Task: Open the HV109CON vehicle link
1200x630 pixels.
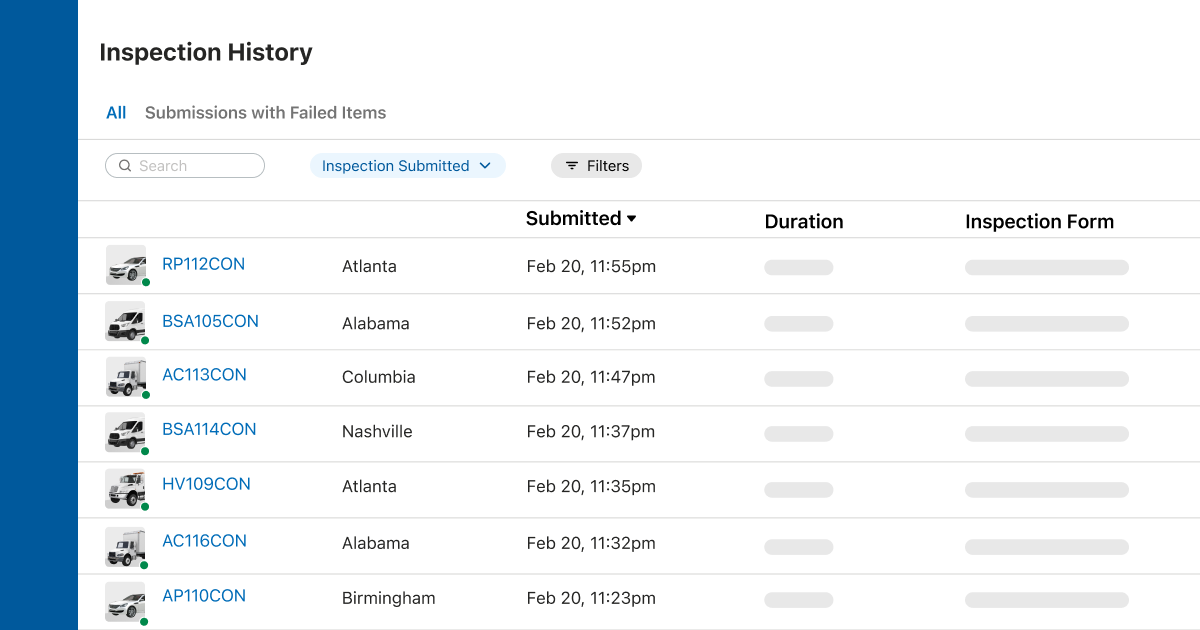Action: coord(206,484)
